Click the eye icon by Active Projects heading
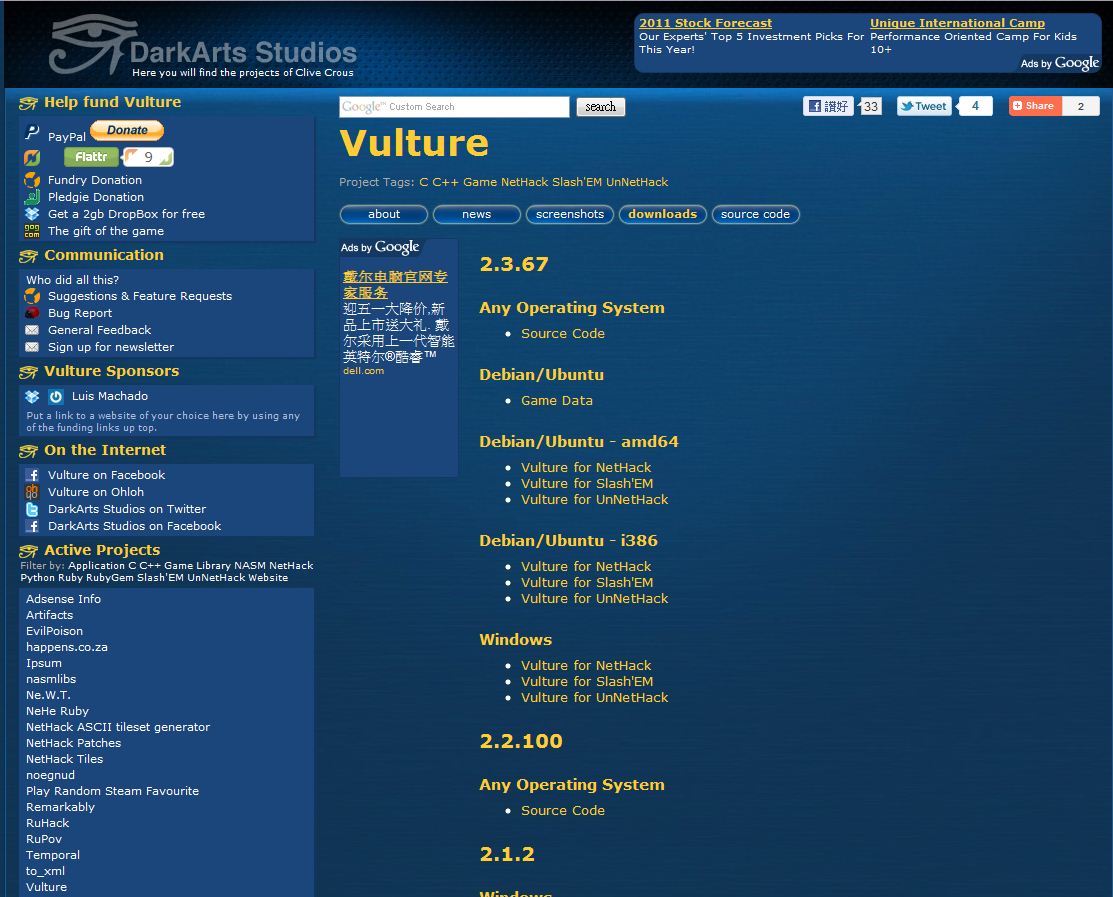1113x897 pixels. coord(28,551)
